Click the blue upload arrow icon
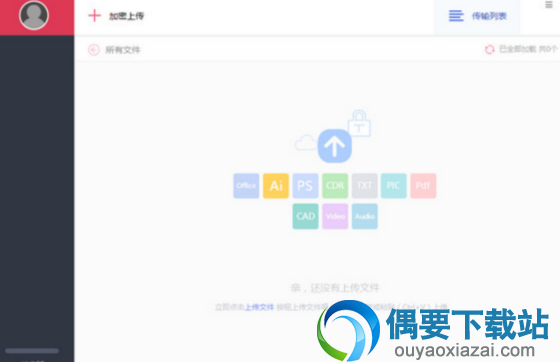560x362 pixels. [x=335, y=146]
